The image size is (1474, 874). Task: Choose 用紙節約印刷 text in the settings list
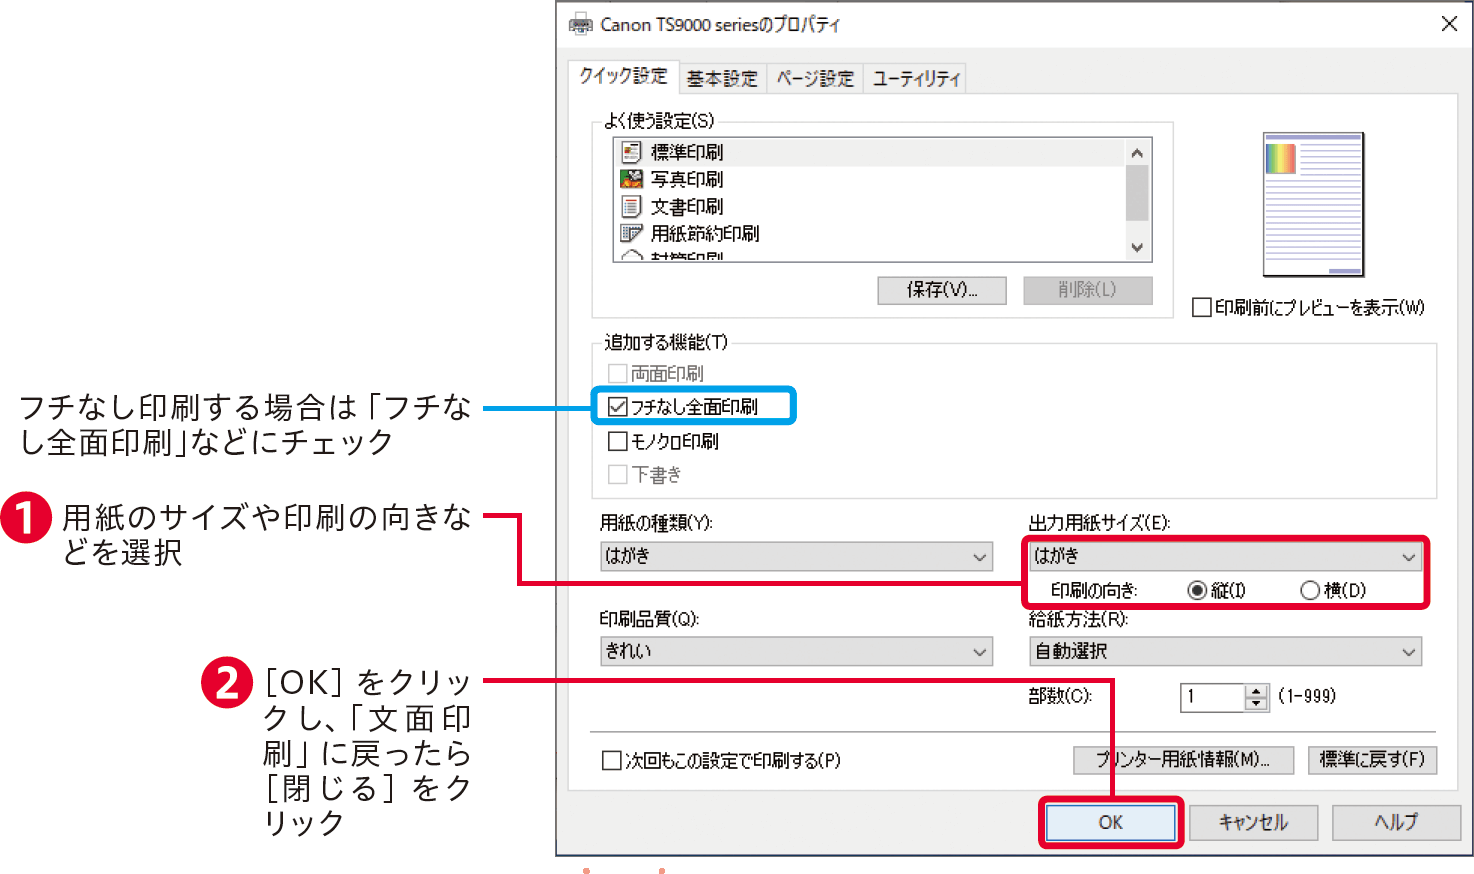coord(705,233)
